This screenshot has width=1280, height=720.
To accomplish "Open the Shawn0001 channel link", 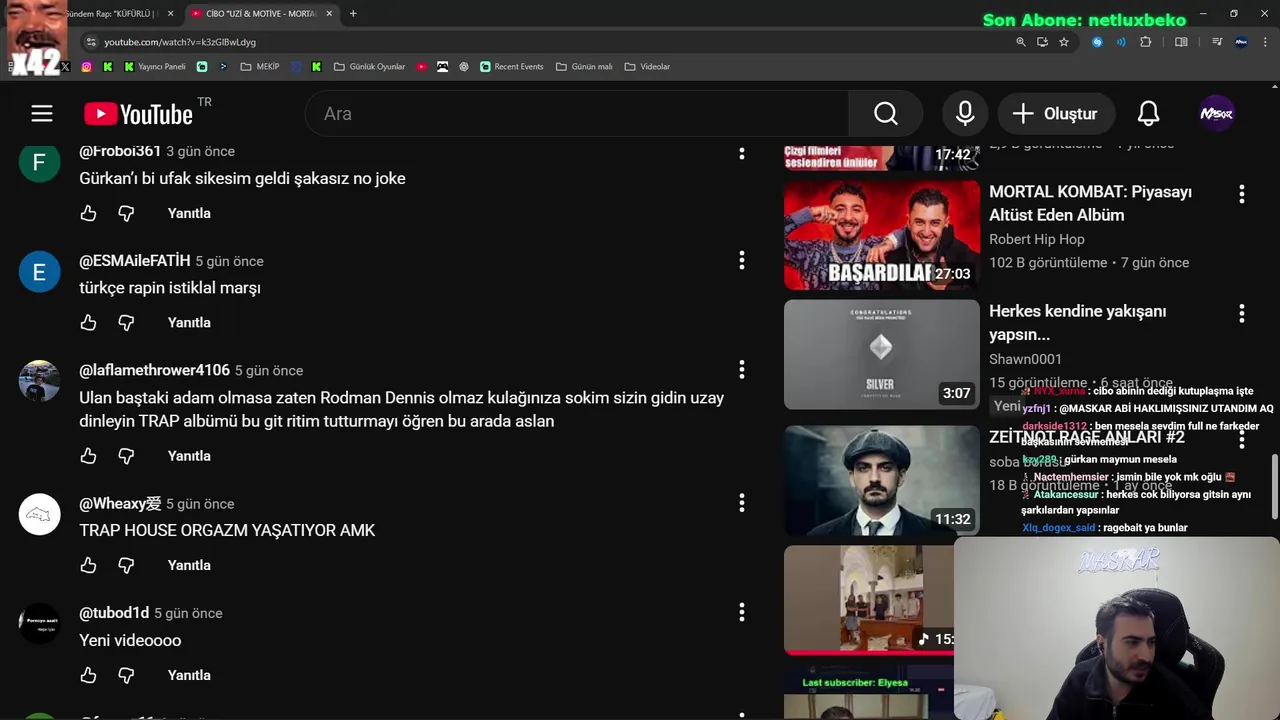I will 1025,359.
